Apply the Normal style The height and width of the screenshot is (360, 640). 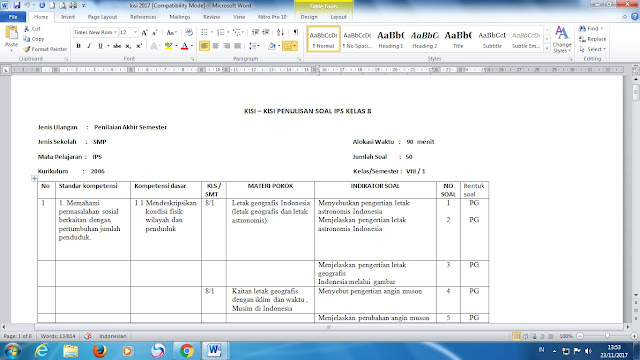(323, 39)
